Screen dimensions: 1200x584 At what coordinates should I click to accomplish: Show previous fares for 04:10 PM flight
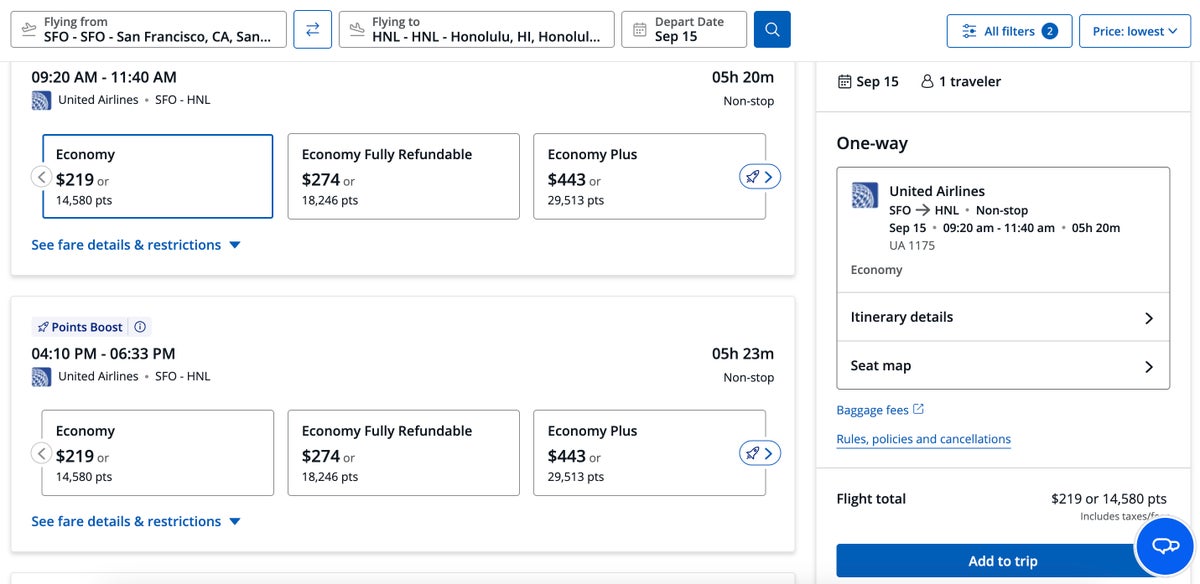pyautogui.click(x=42, y=453)
